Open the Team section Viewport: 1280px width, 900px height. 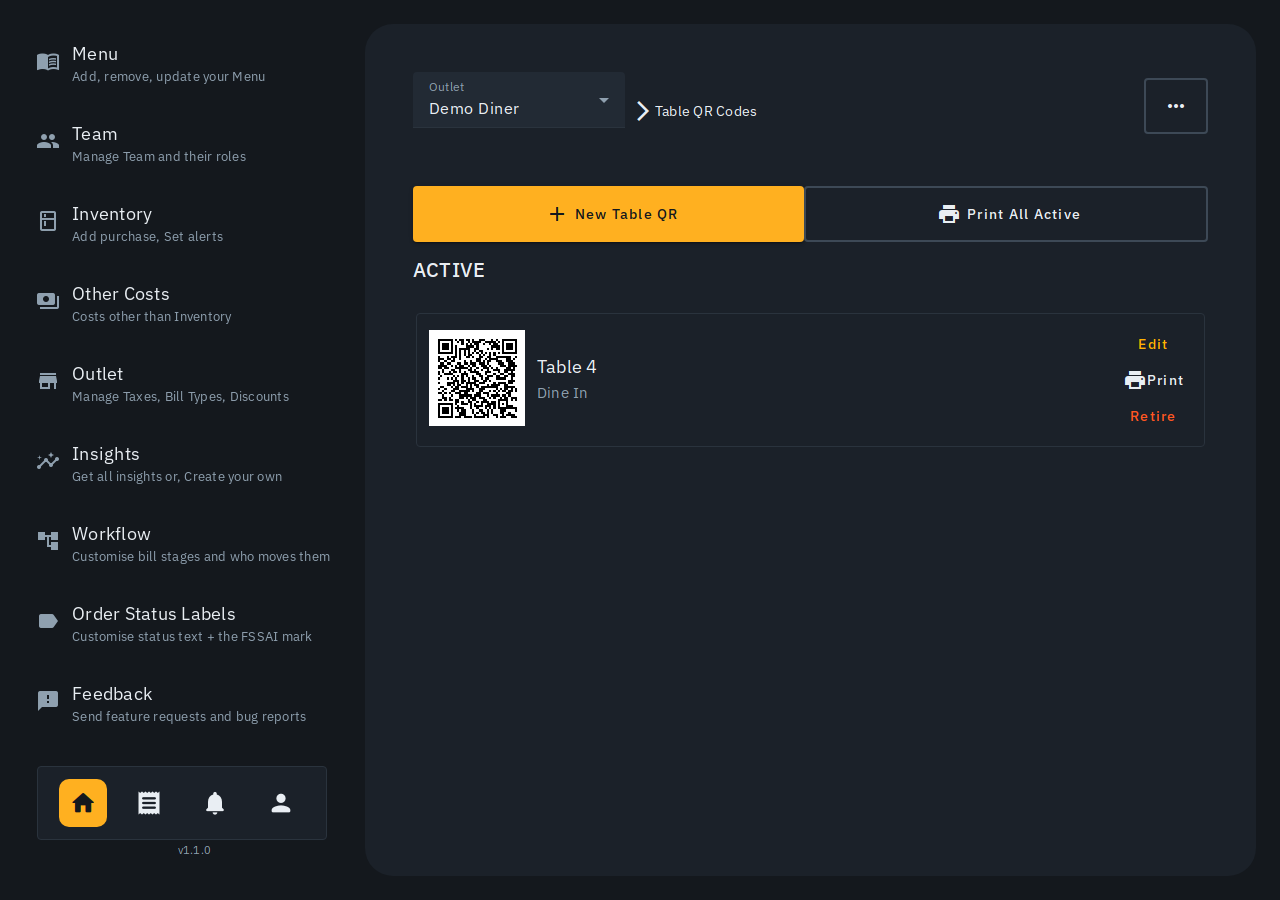point(182,143)
